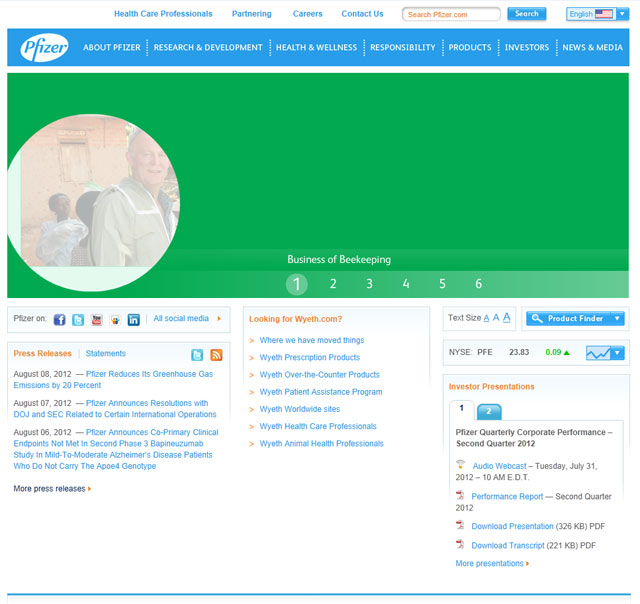The image size is (640, 604).
Task: Click the Search Pfizer.com input field
Action: pos(451,14)
